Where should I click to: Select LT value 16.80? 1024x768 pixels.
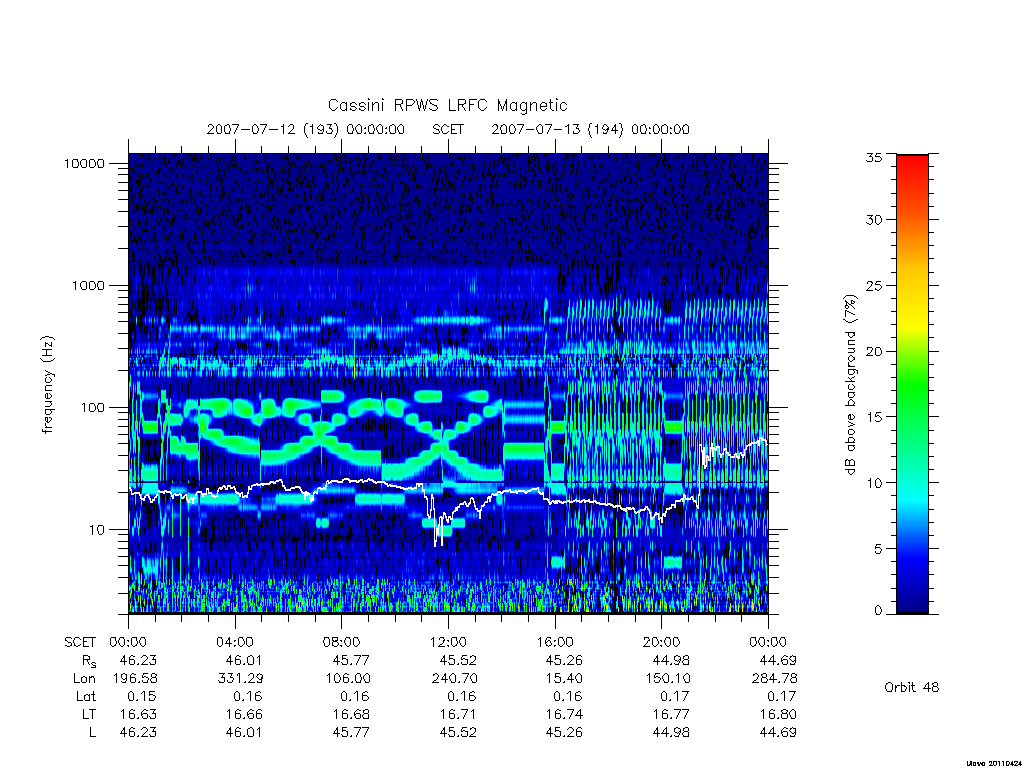[778, 714]
